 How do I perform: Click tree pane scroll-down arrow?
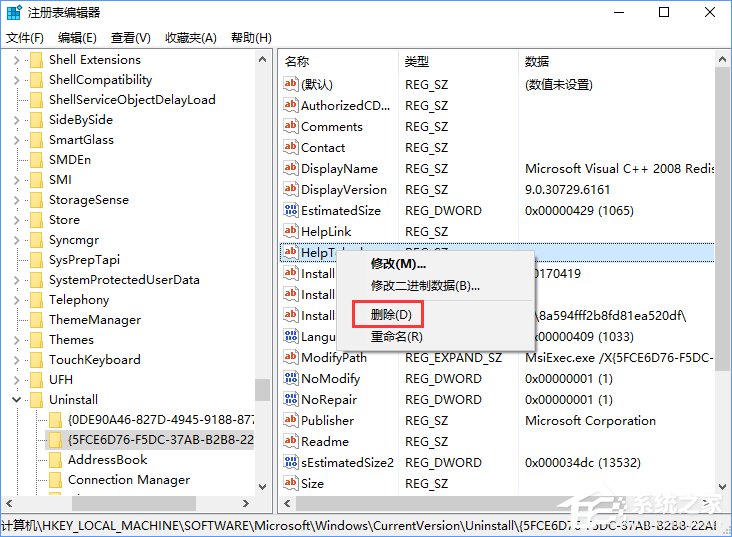262,487
